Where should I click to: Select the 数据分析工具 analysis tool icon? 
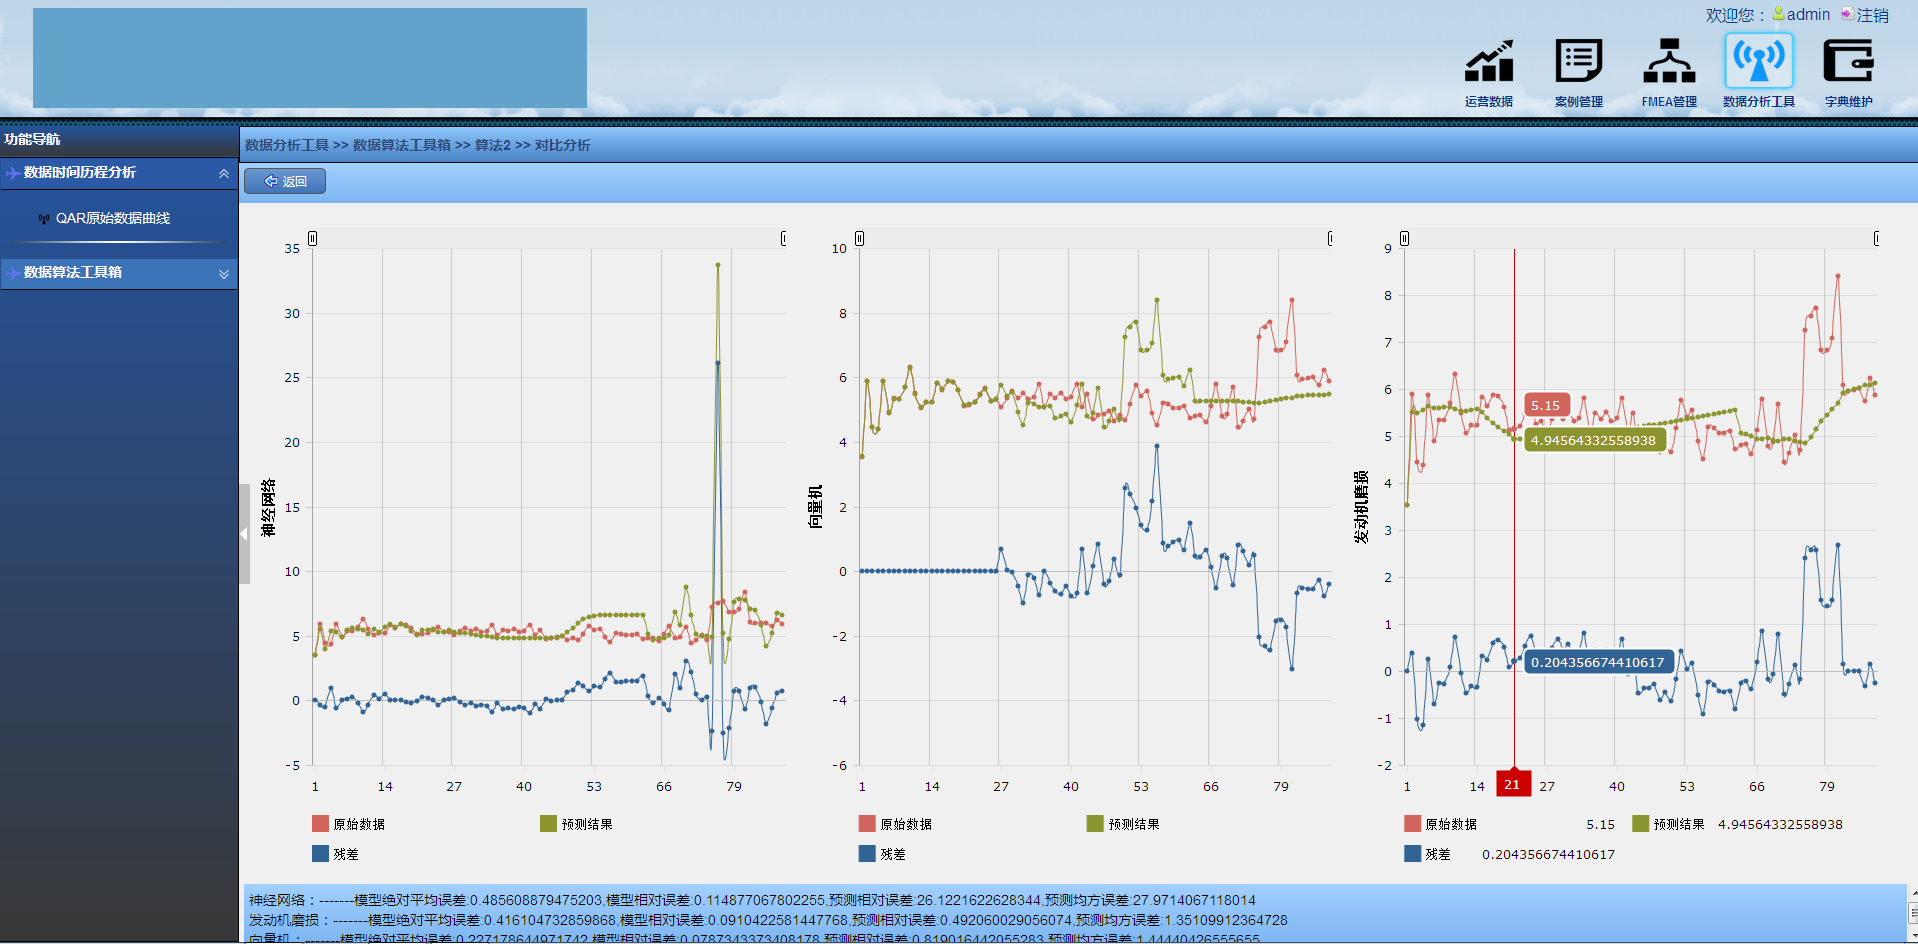point(1758,63)
